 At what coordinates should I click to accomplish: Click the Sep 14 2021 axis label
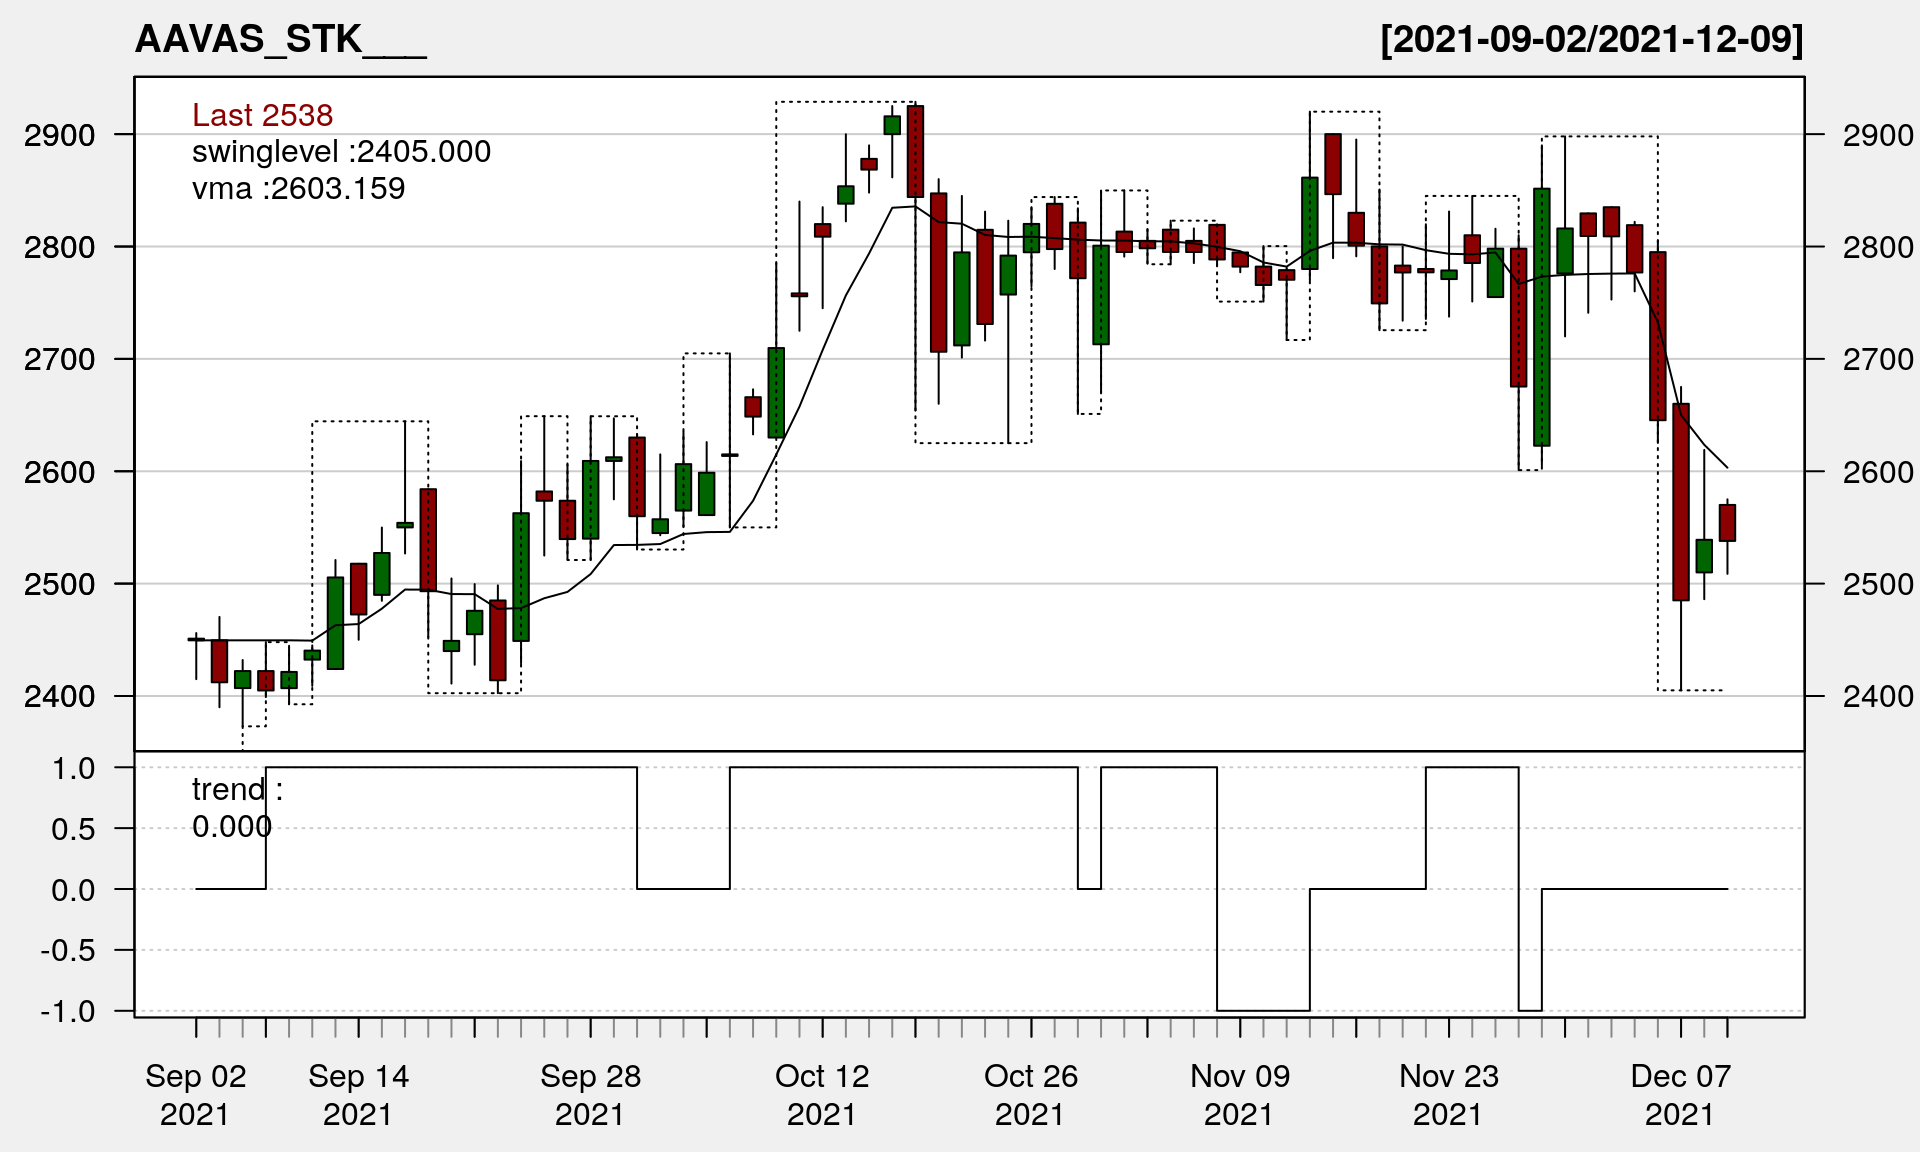(358, 1094)
